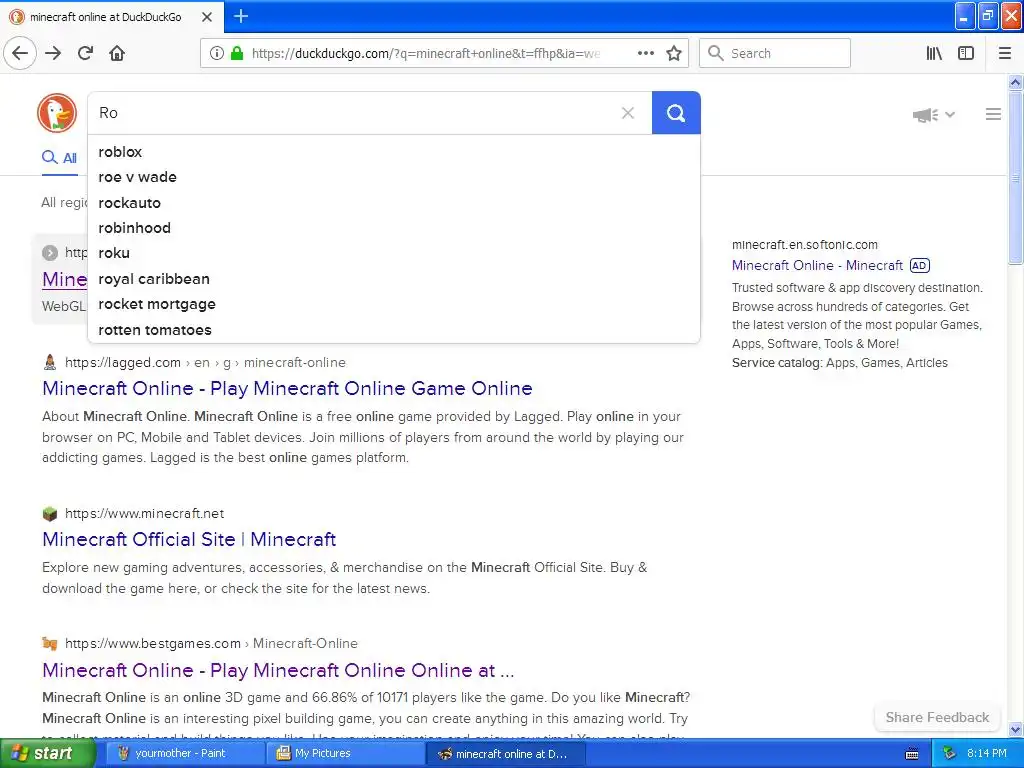1024x768 pixels.
Task: Click the system tray icon near the clock
Action: pos(949,754)
